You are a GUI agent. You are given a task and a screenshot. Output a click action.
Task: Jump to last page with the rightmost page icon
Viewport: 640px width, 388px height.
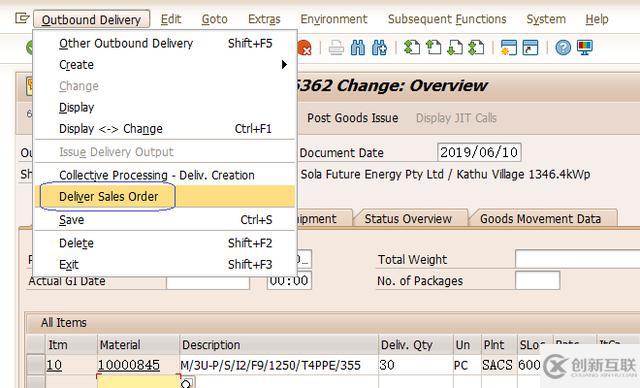[x=476, y=48]
